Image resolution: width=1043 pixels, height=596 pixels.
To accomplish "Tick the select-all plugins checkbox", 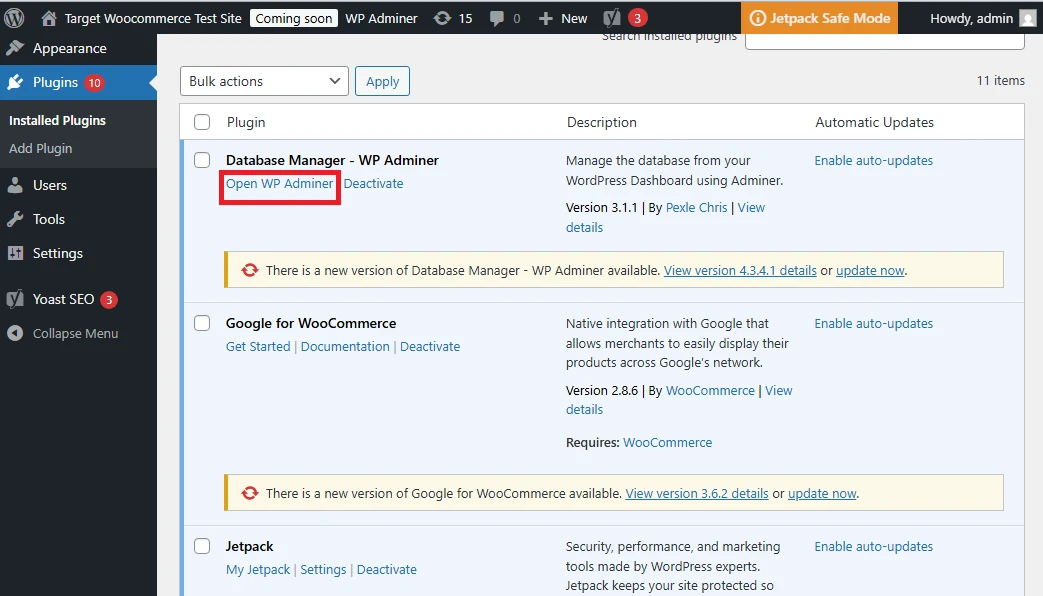I will click(202, 122).
